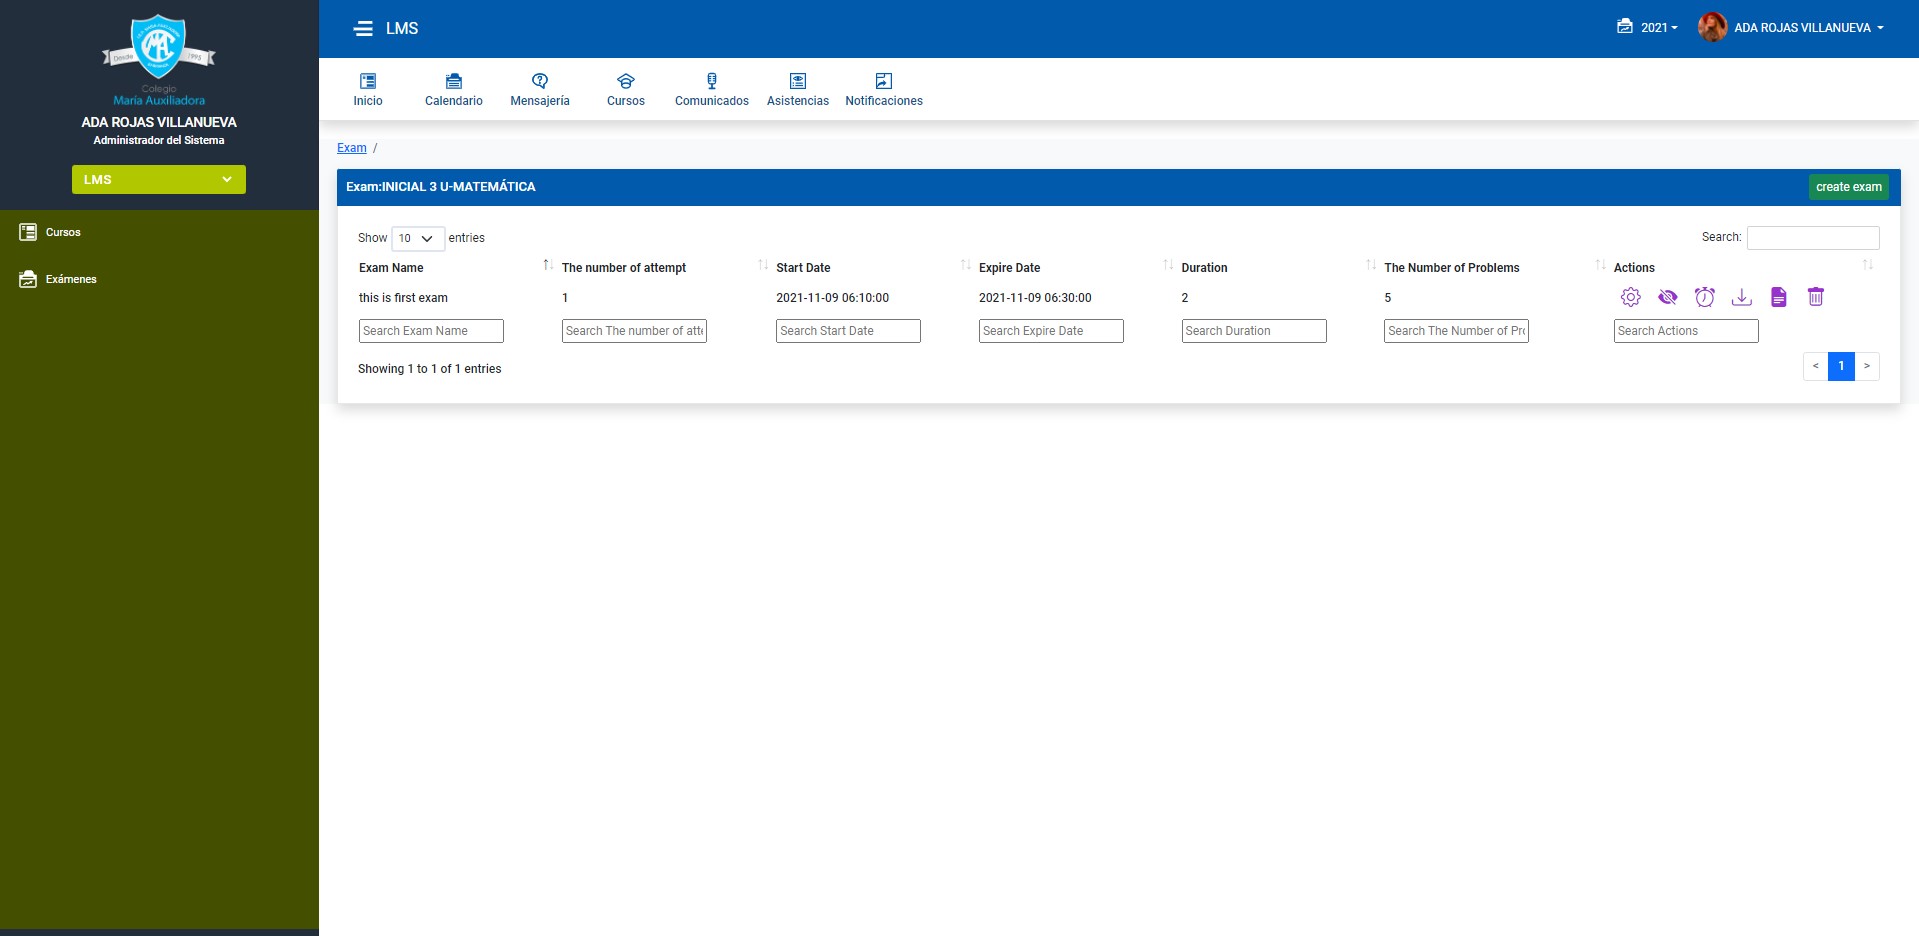Open Asistencias section
This screenshot has width=1919, height=936.
pos(798,90)
